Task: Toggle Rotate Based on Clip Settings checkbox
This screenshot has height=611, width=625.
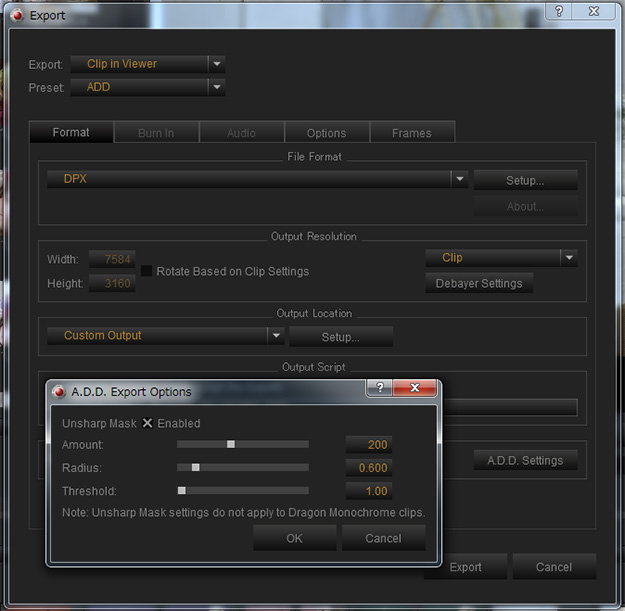Action: pos(147,271)
